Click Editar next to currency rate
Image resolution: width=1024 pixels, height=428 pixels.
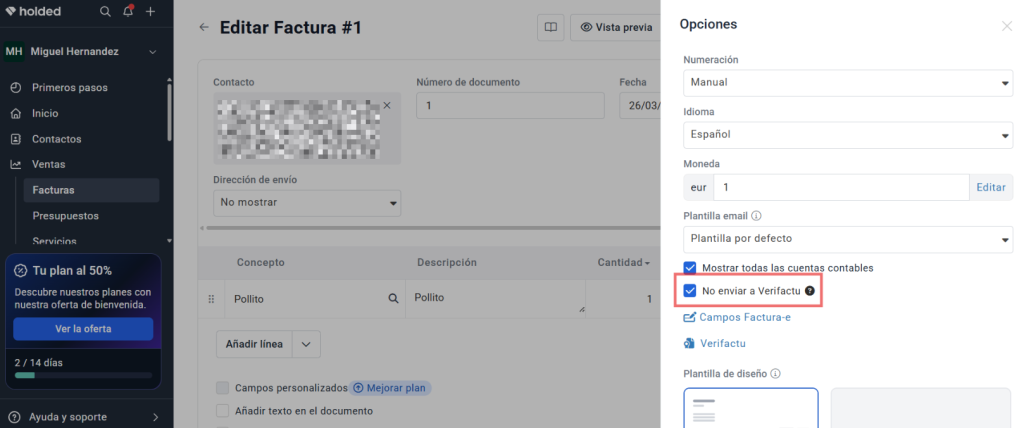(x=991, y=187)
